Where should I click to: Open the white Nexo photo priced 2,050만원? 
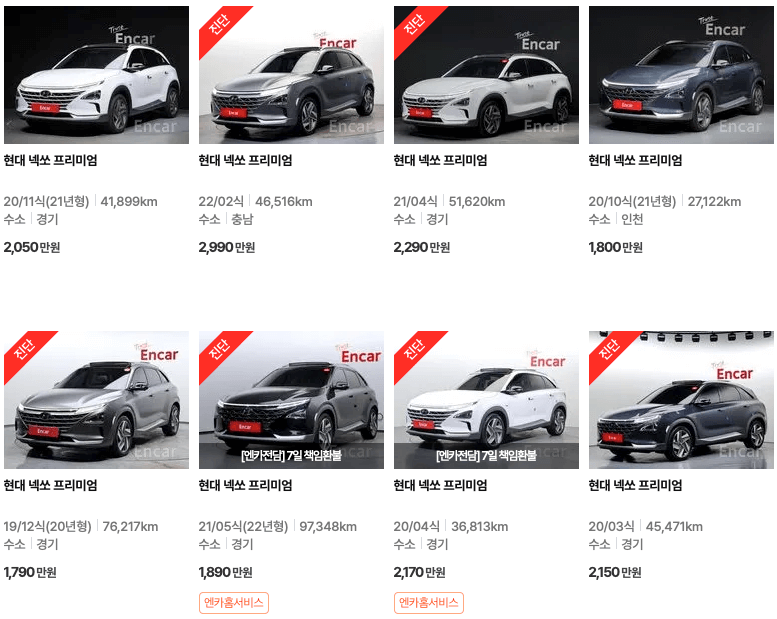tap(96, 75)
